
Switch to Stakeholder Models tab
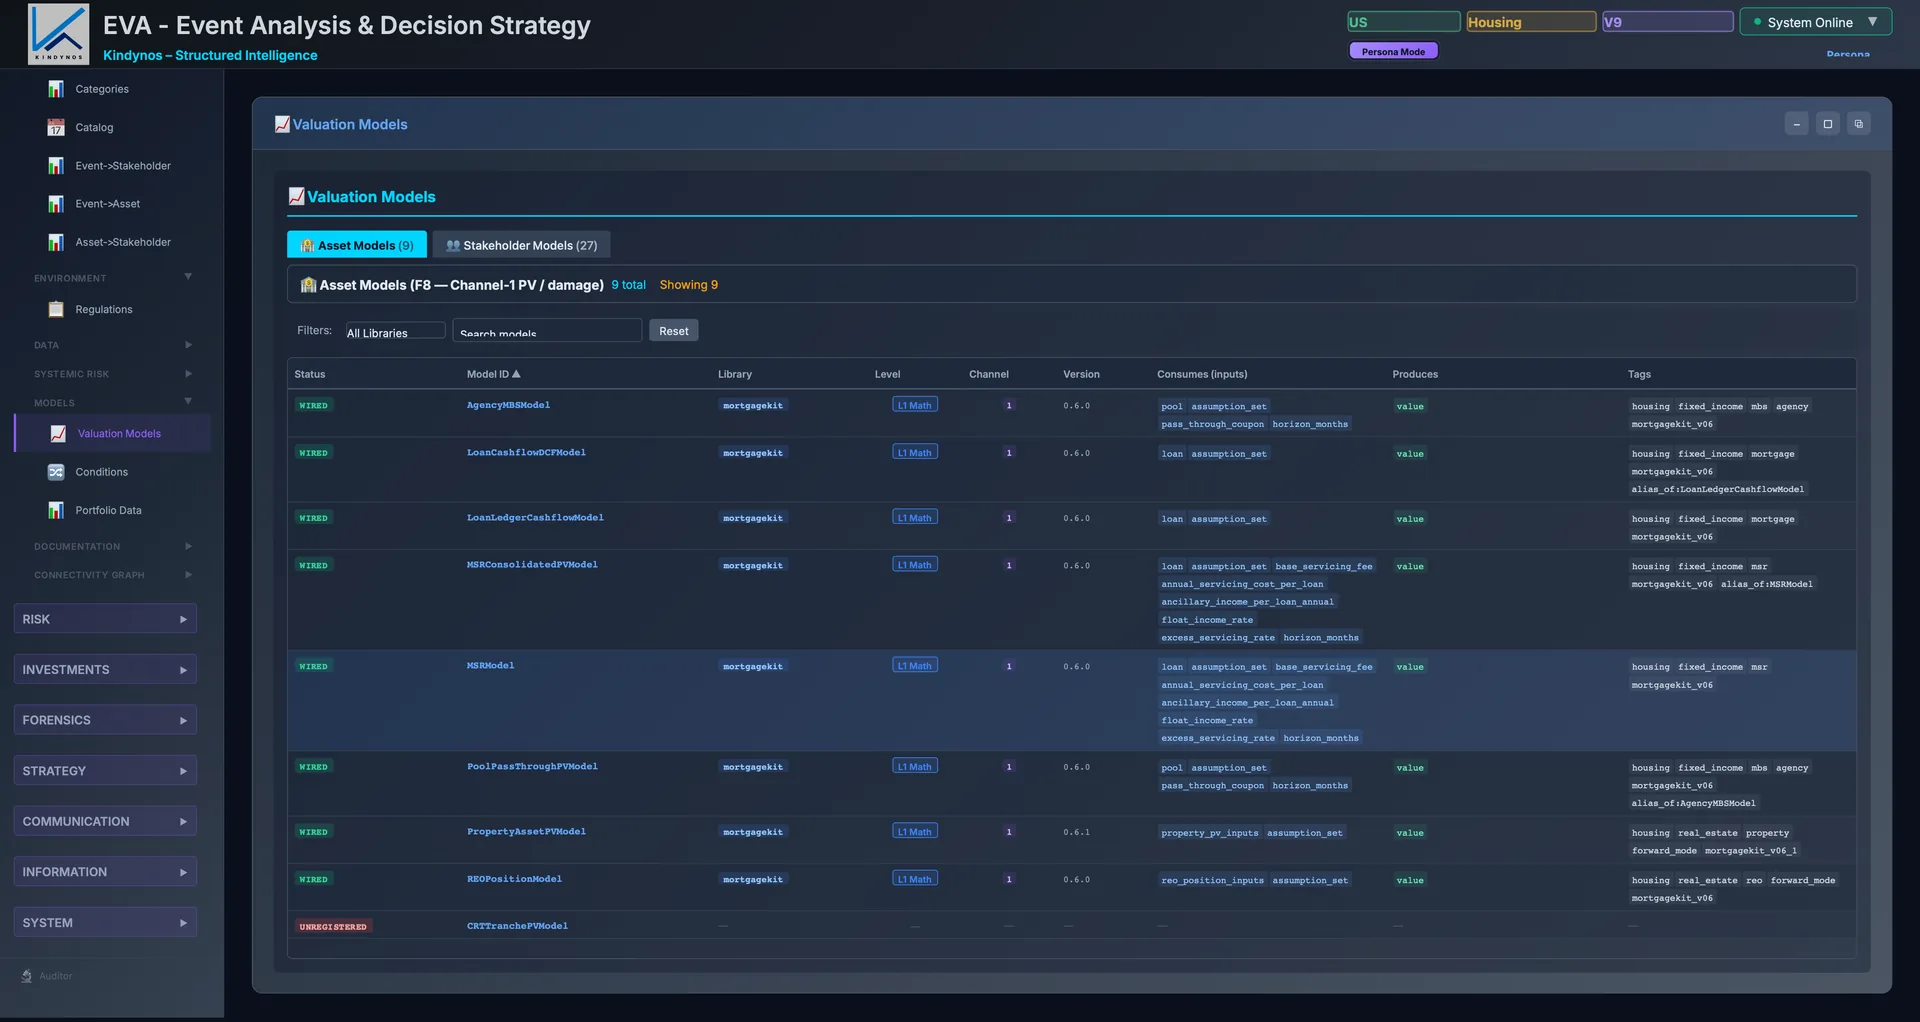(521, 245)
